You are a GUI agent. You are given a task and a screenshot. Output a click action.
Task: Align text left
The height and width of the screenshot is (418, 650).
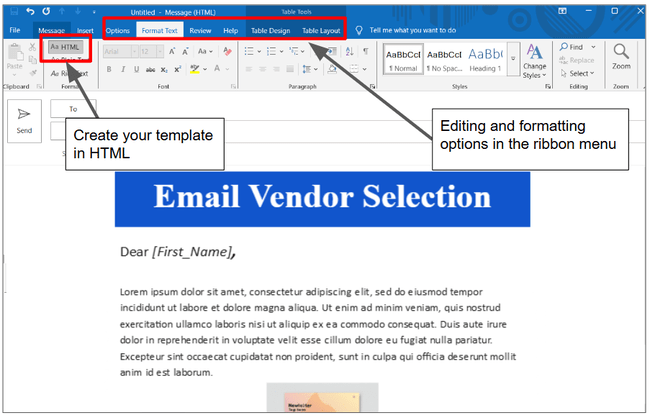(x=249, y=69)
